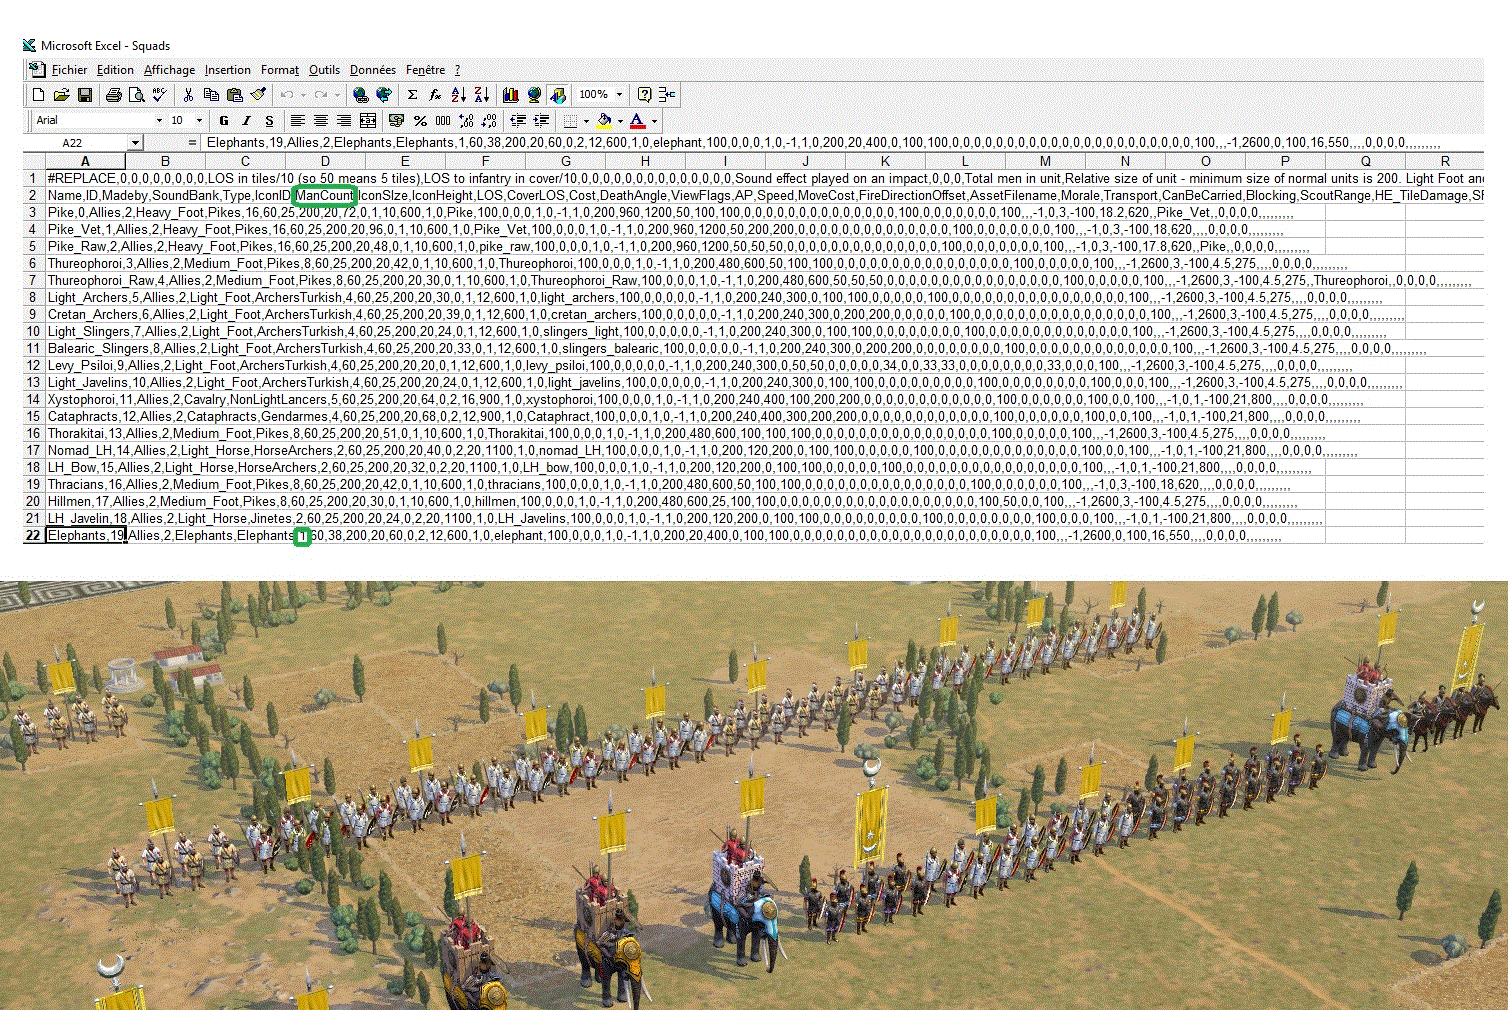Image resolution: width=1508 pixels, height=1010 pixels.
Task: Apply the borders button
Action: pyautogui.click(x=570, y=121)
